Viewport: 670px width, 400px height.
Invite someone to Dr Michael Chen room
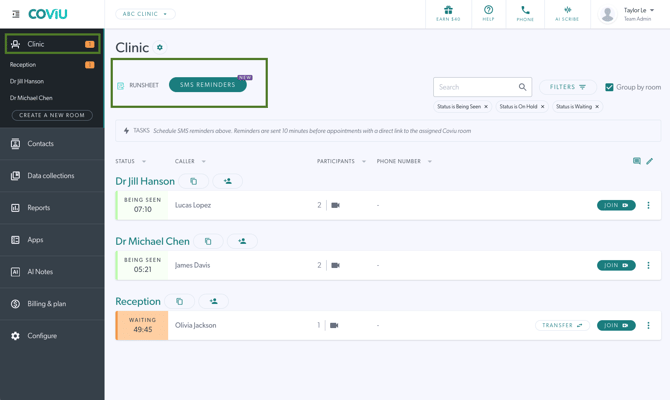[x=242, y=241]
